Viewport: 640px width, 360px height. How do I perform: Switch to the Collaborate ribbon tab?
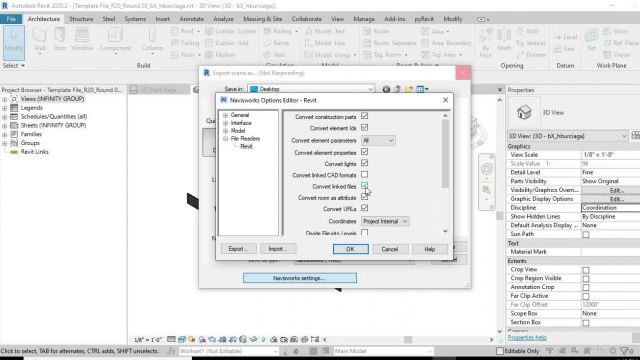307,19
